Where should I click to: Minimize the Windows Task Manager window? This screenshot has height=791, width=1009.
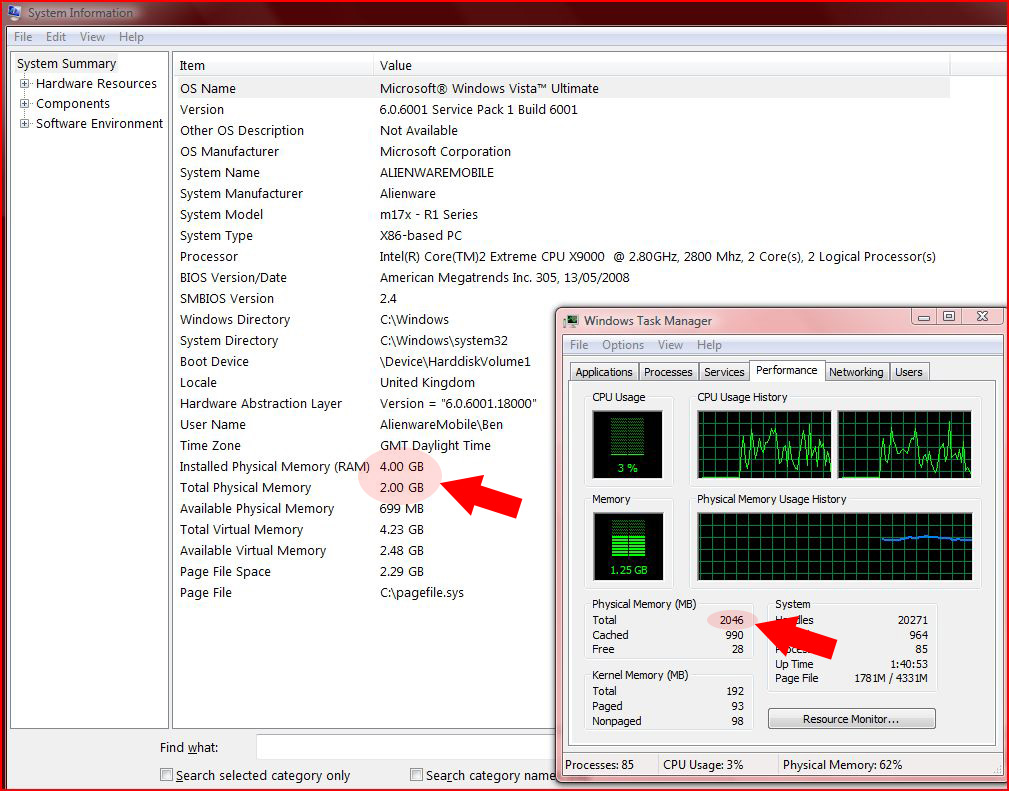924,316
